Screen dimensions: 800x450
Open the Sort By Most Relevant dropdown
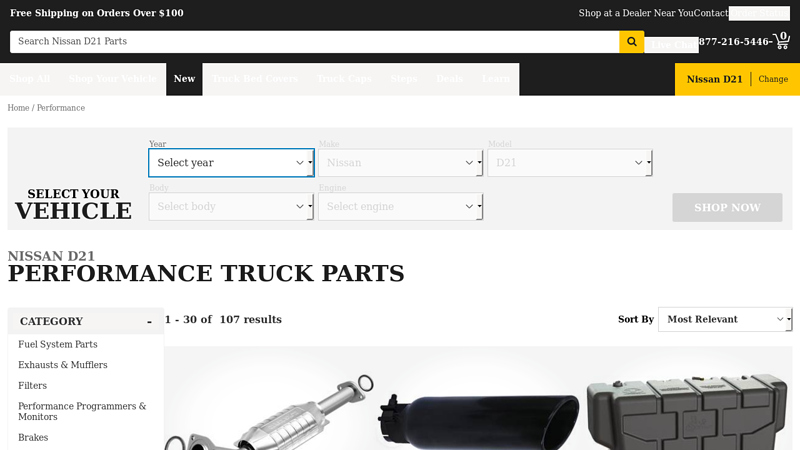(x=725, y=319)
